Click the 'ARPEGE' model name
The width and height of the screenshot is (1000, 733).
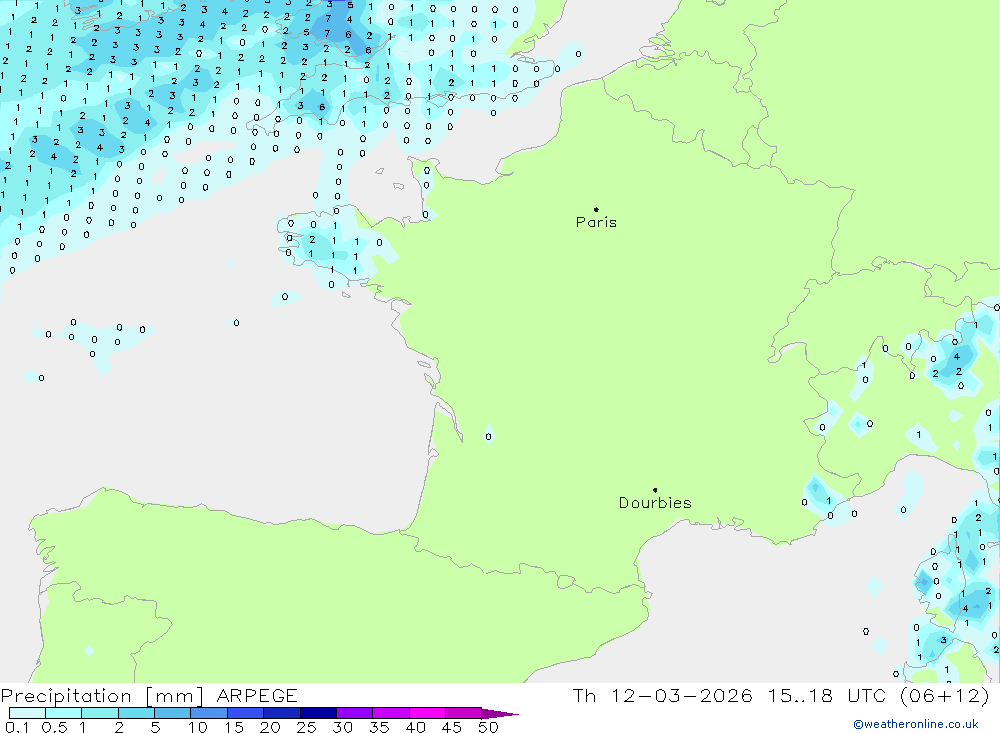click(257, 696)
